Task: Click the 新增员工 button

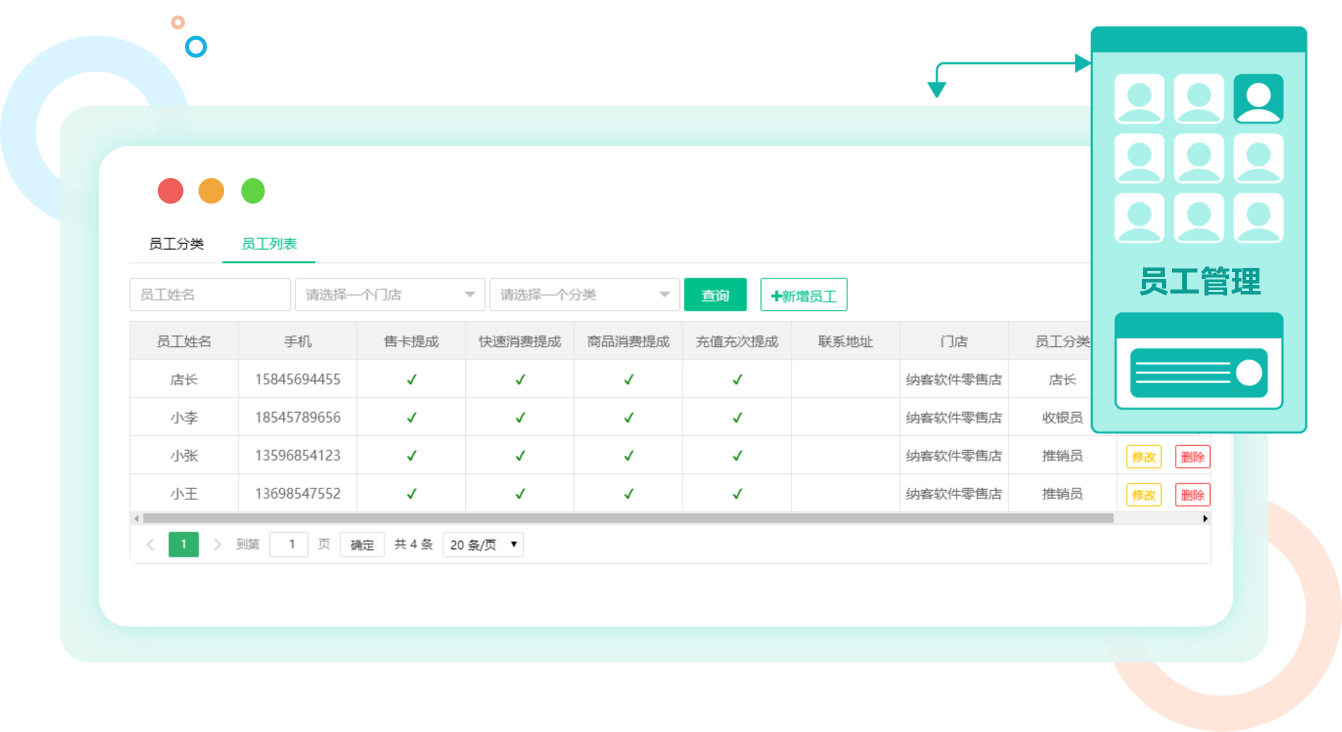Action: (804, 295)
